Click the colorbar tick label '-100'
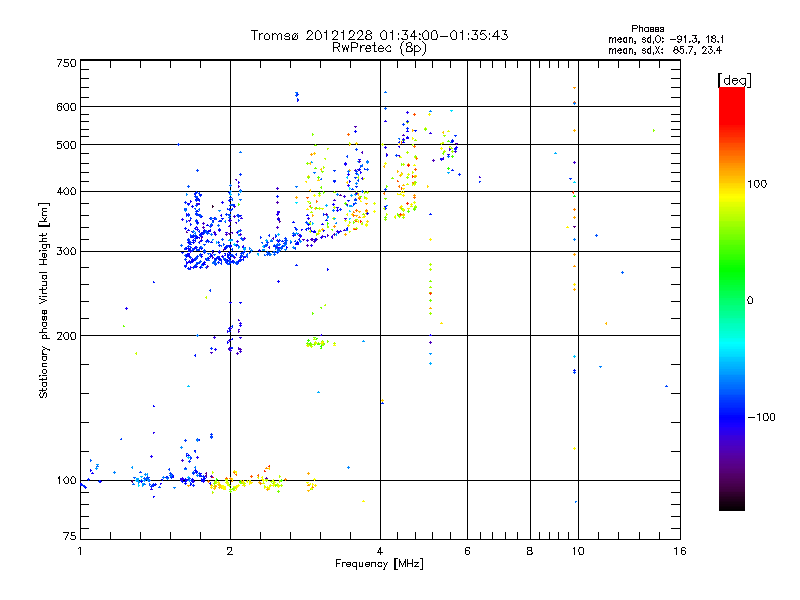 pos(761,417)
